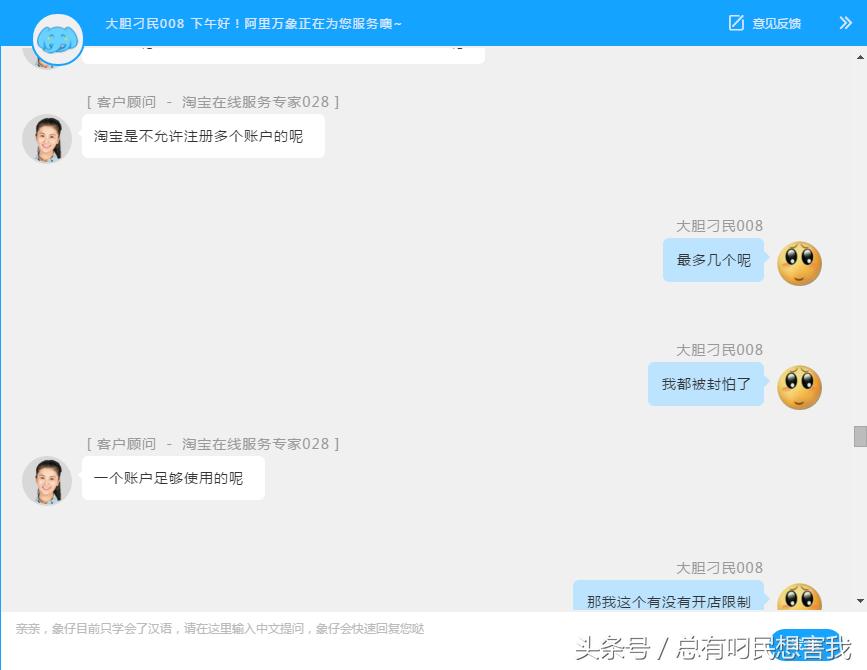Viewport: 867px width, 670px height.
Task: Expand the panel using the double-chevron icon
Action: coord(846,22)
